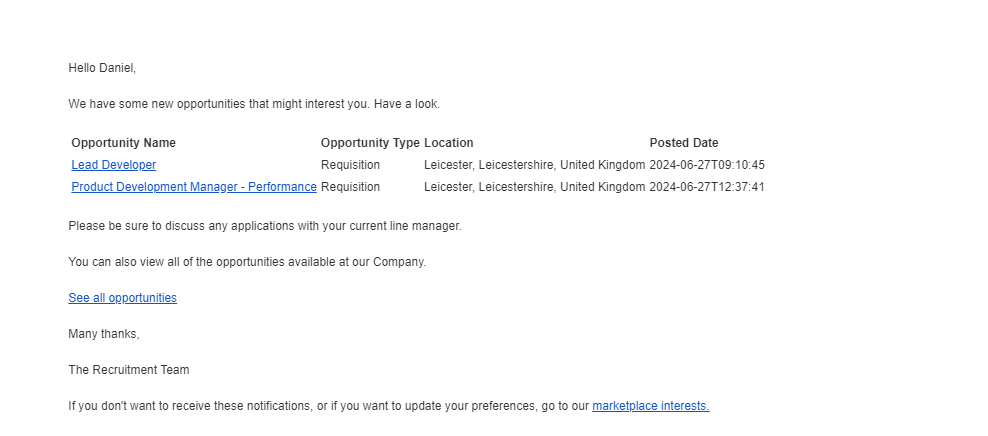Click the Opportunity Name column header
This screenshot has height=436, width=988.
[124, 143]
